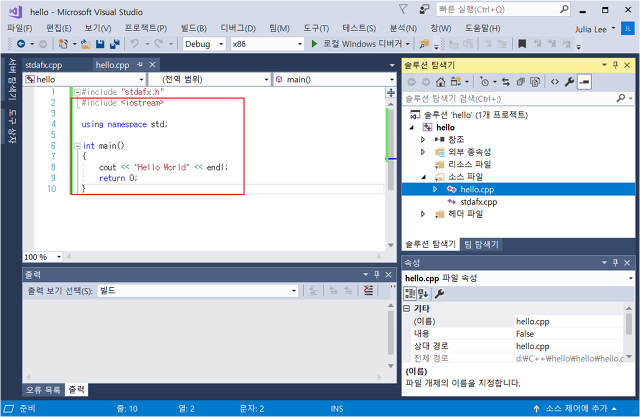Close the hello.cpp editor tab
Viewport: 640px width, 417px height.
click(152, 64)
